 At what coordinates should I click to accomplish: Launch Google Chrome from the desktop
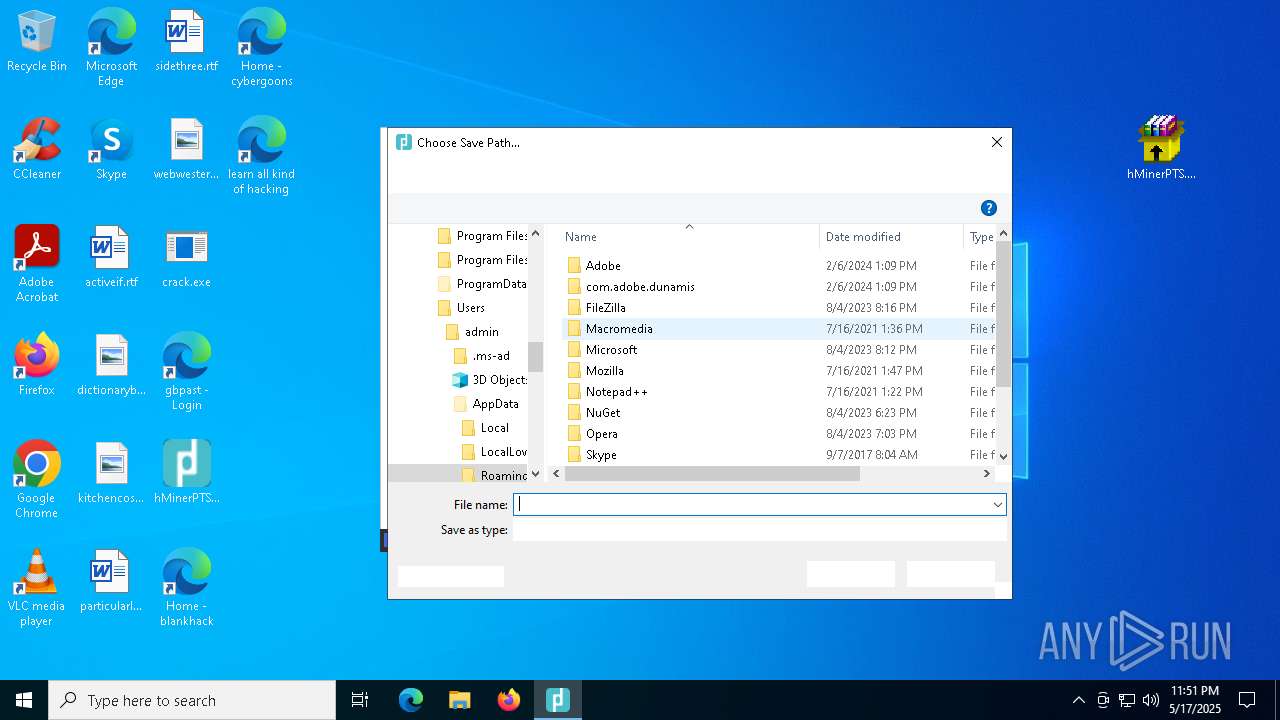tap(37, 480)
